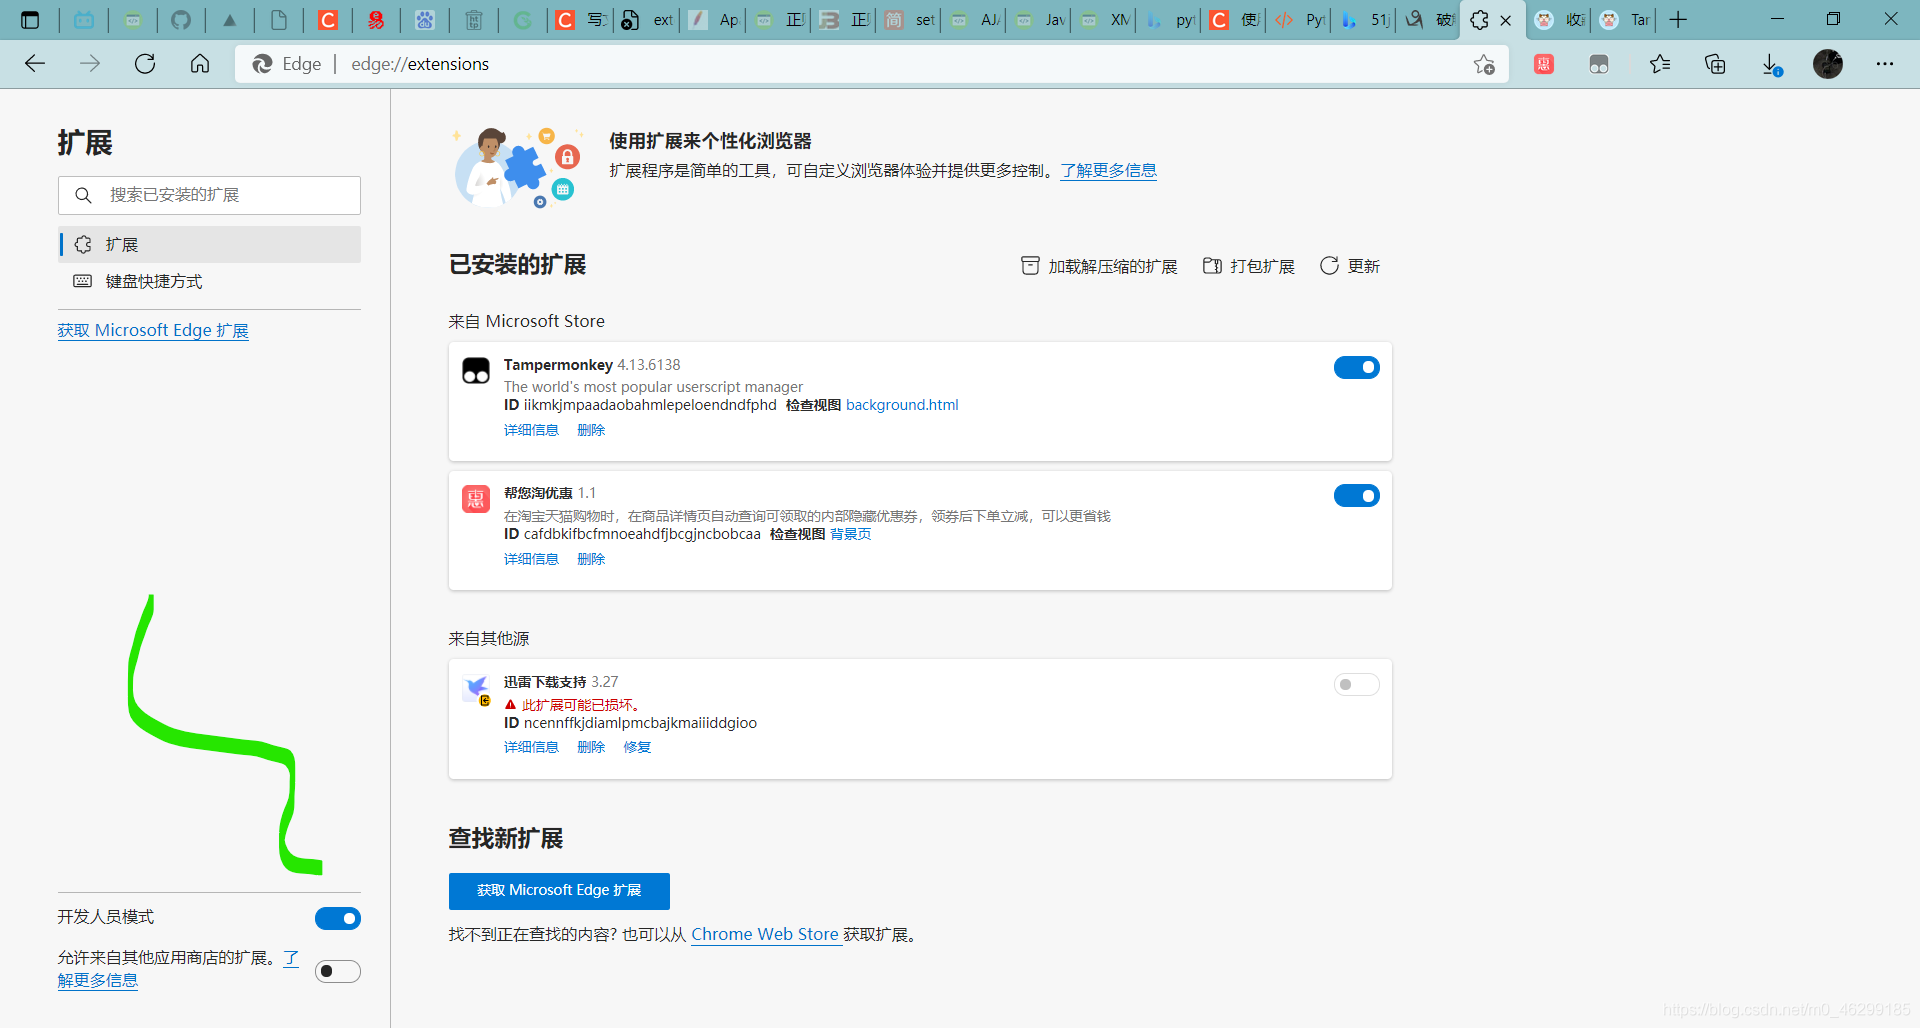Click the 迅雷下载支持 extension icon
This screenshot has width=1920, height=1028.
(476, 689)
